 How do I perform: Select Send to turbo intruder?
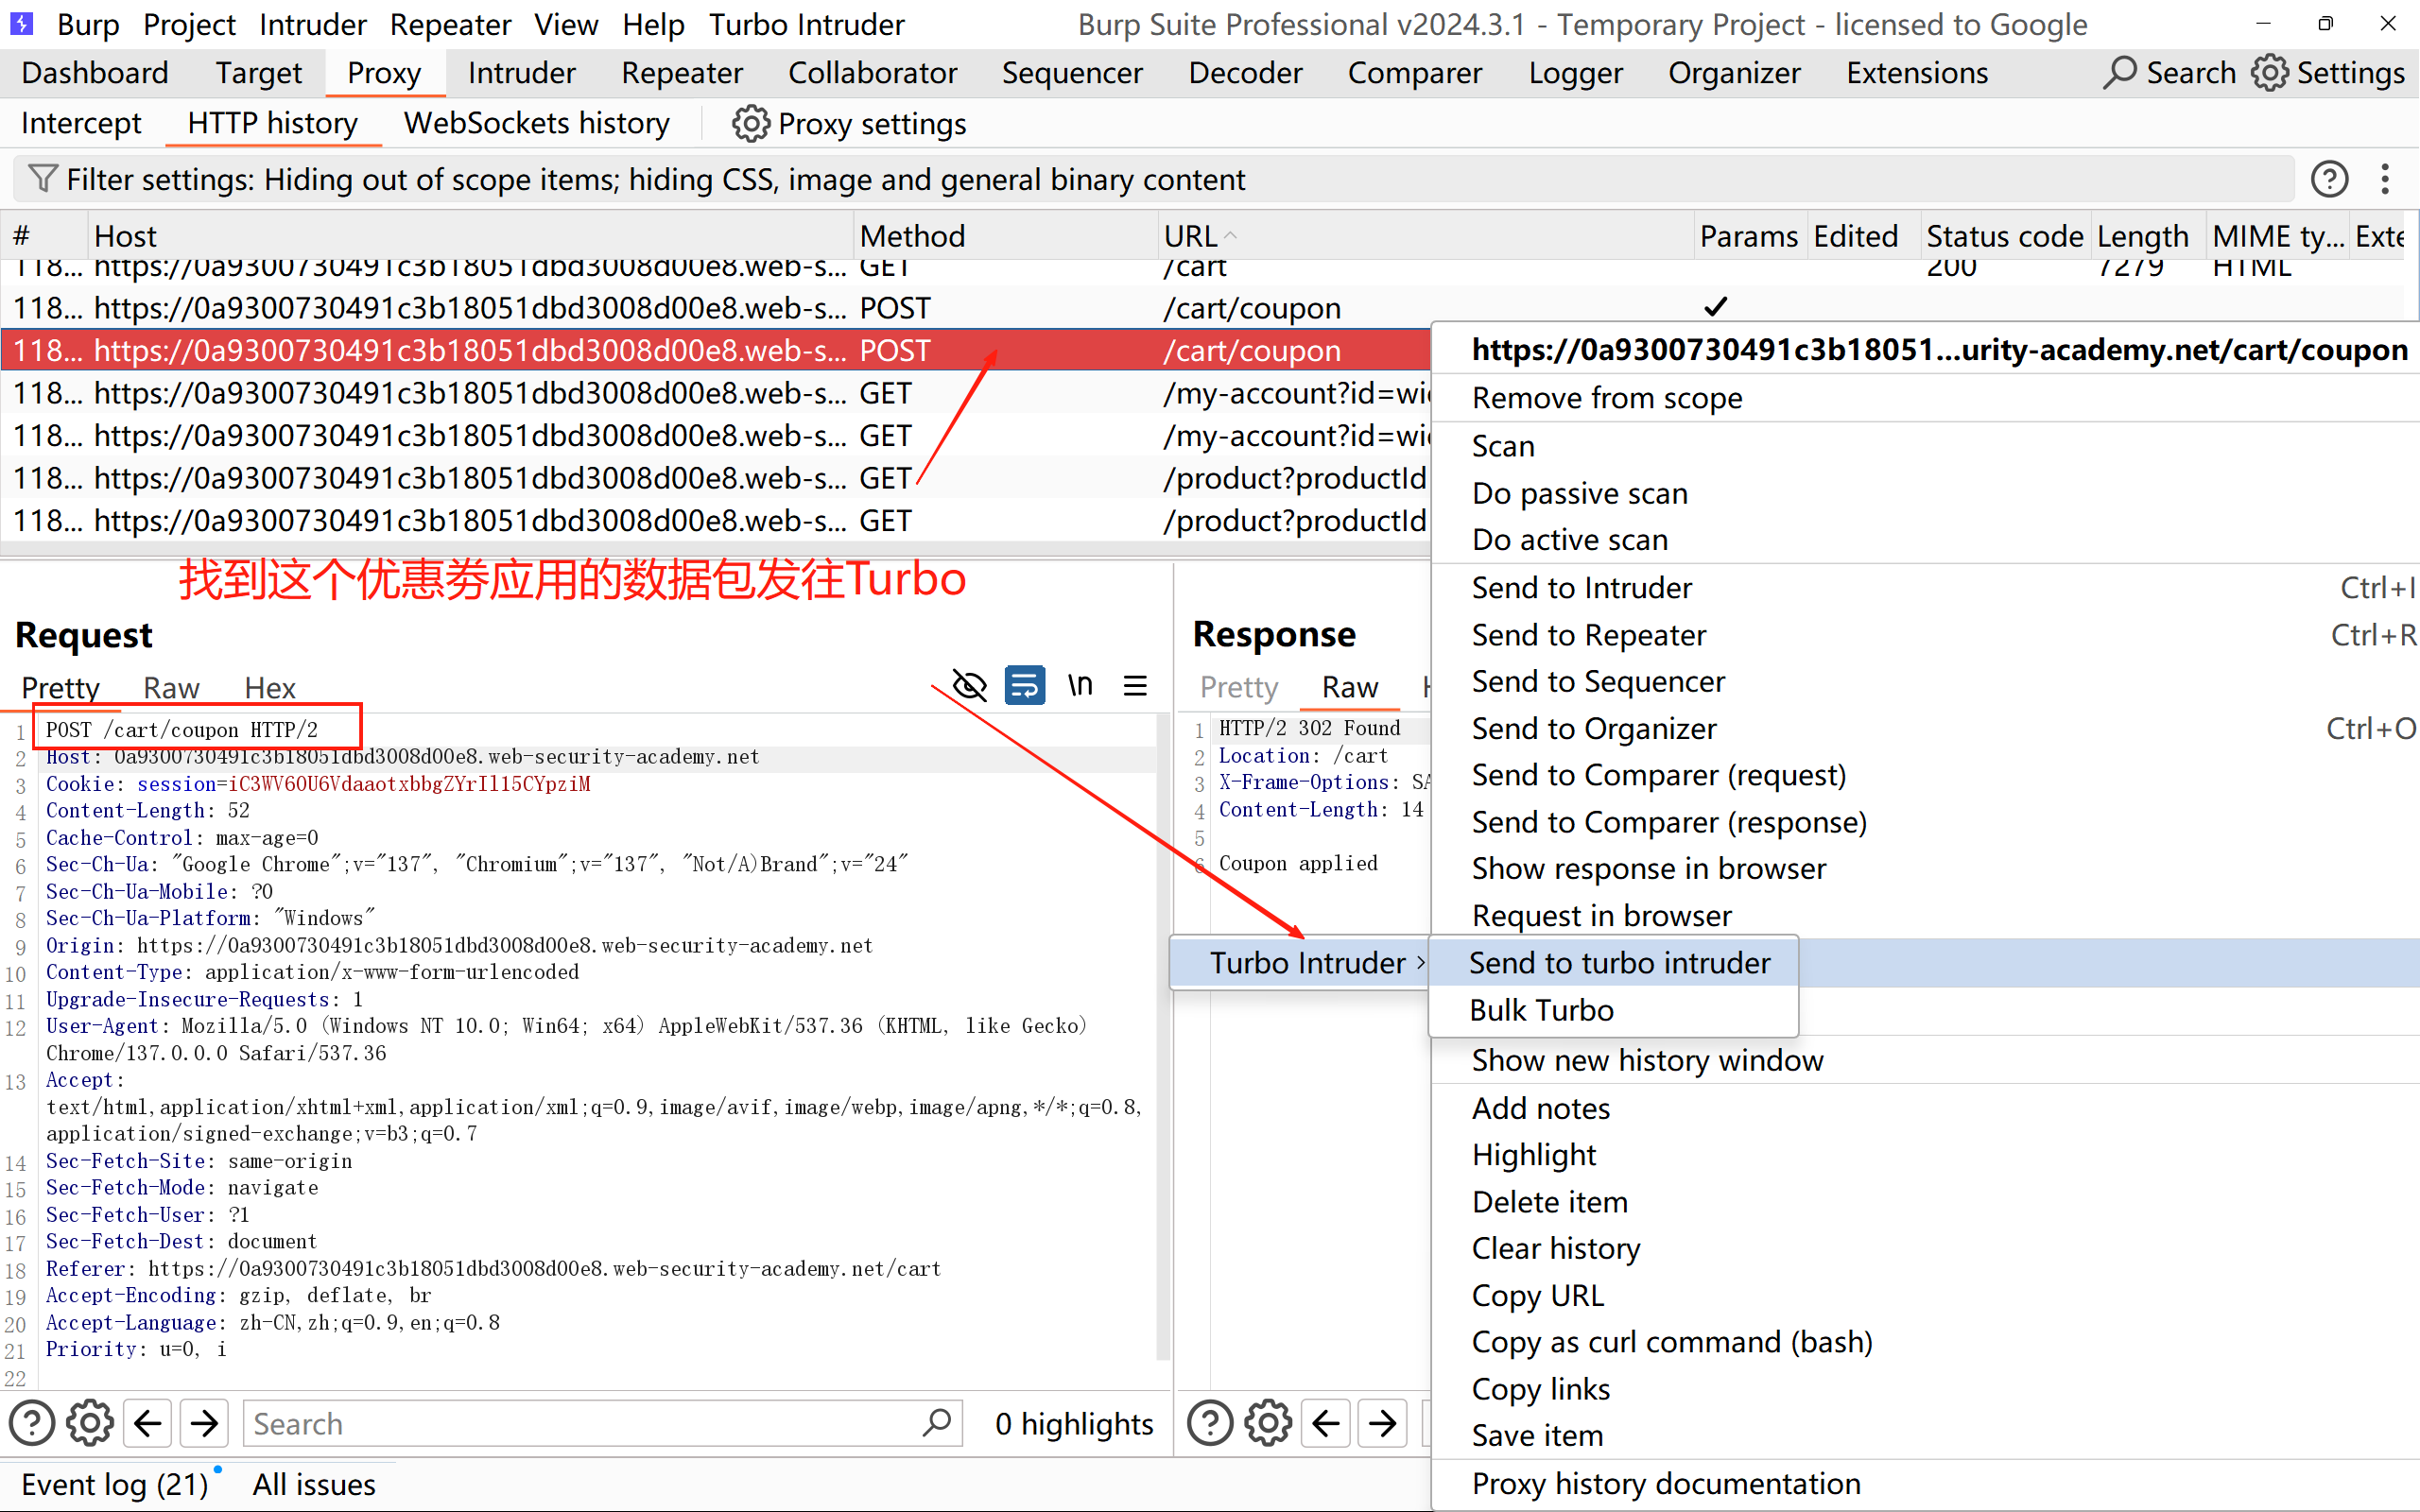[x=1619, y=963]
